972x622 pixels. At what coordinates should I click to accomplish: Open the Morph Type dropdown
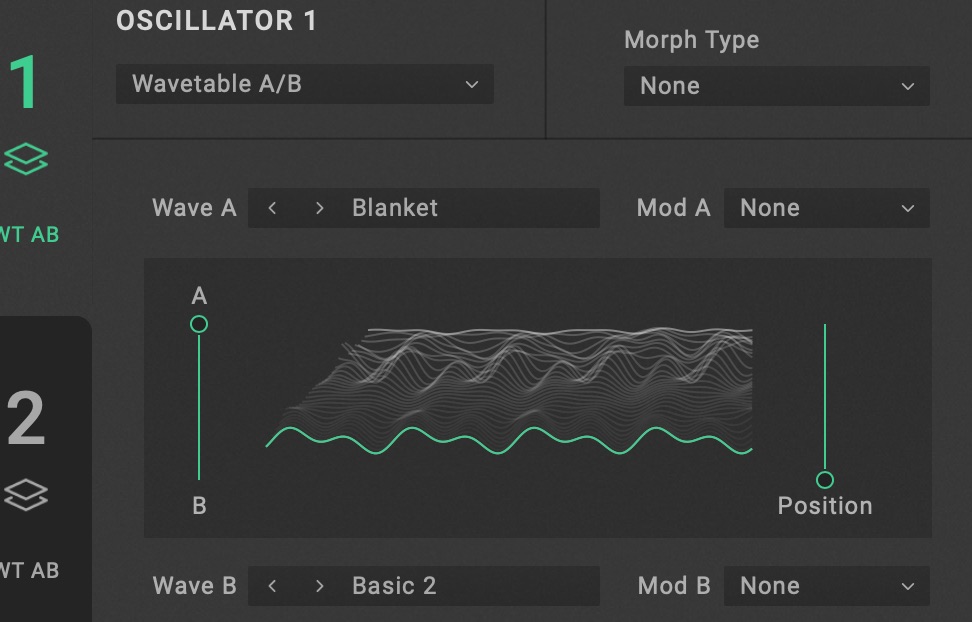(x=777, y=86)
